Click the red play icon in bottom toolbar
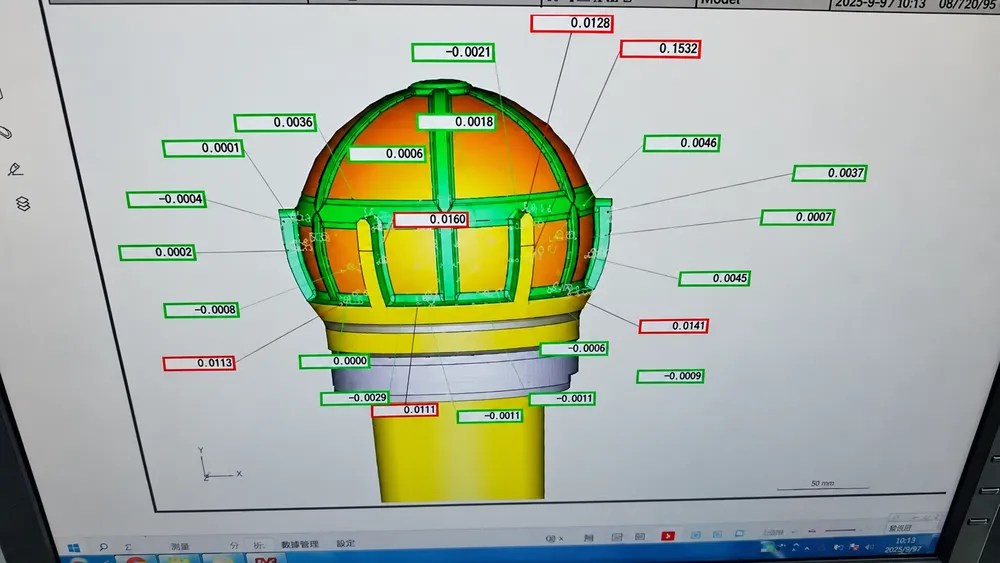Image resolution: width=1000 pixels, height=563 pixels. click(x=668, y=536)
